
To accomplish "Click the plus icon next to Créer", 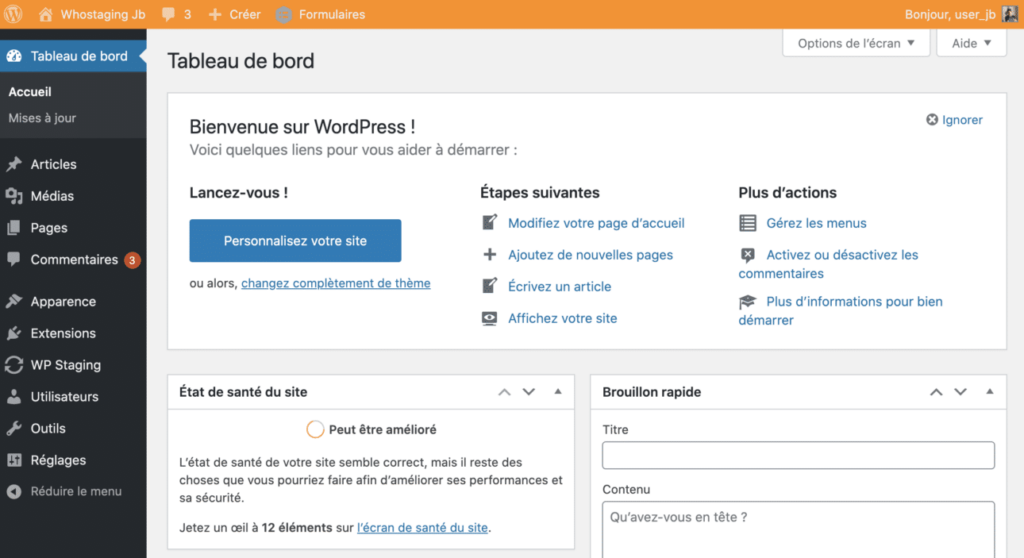I will pos(215,14).
